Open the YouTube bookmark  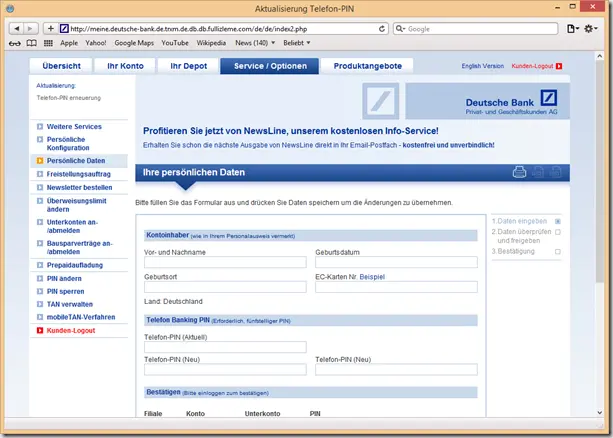pyautogui.click(x=175, y=43)
